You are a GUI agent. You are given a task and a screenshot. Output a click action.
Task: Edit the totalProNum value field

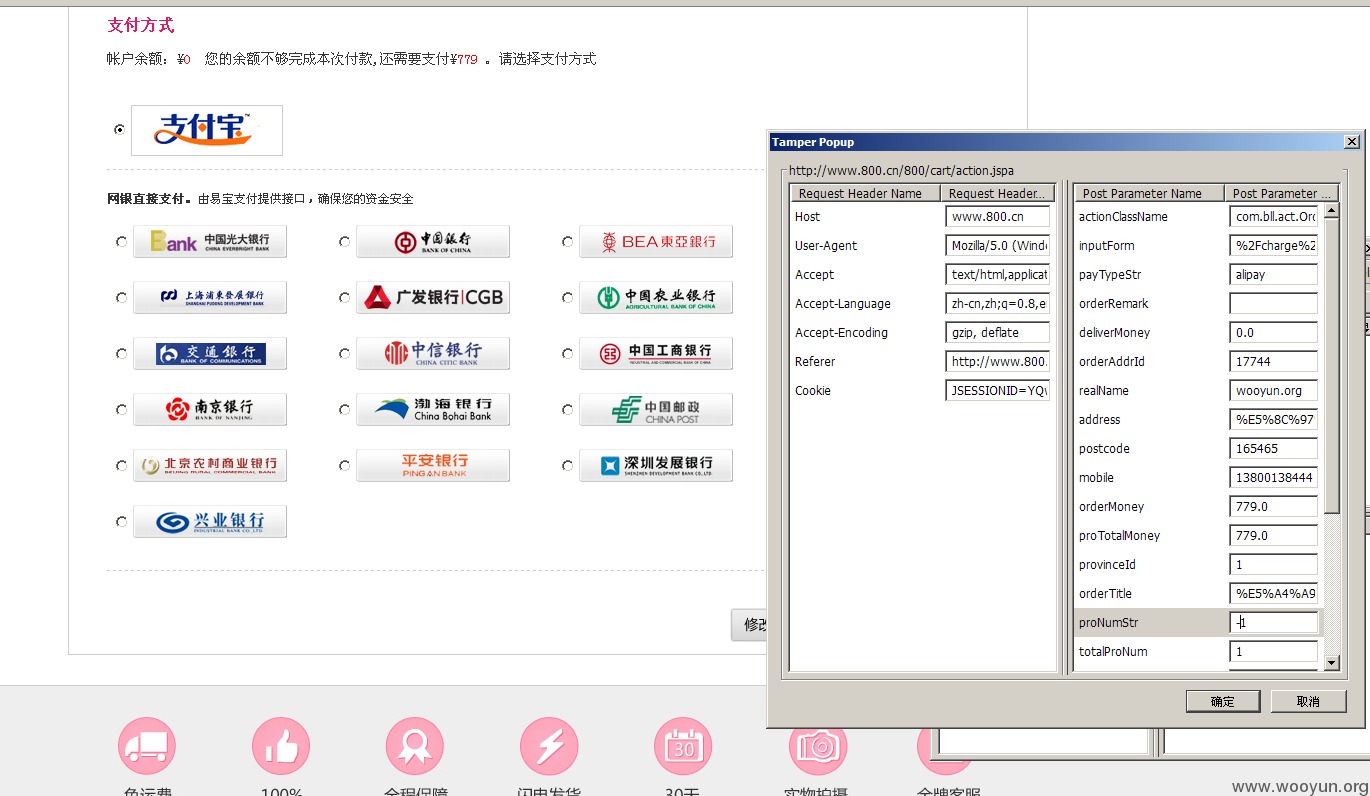(x=1274, y=651)
